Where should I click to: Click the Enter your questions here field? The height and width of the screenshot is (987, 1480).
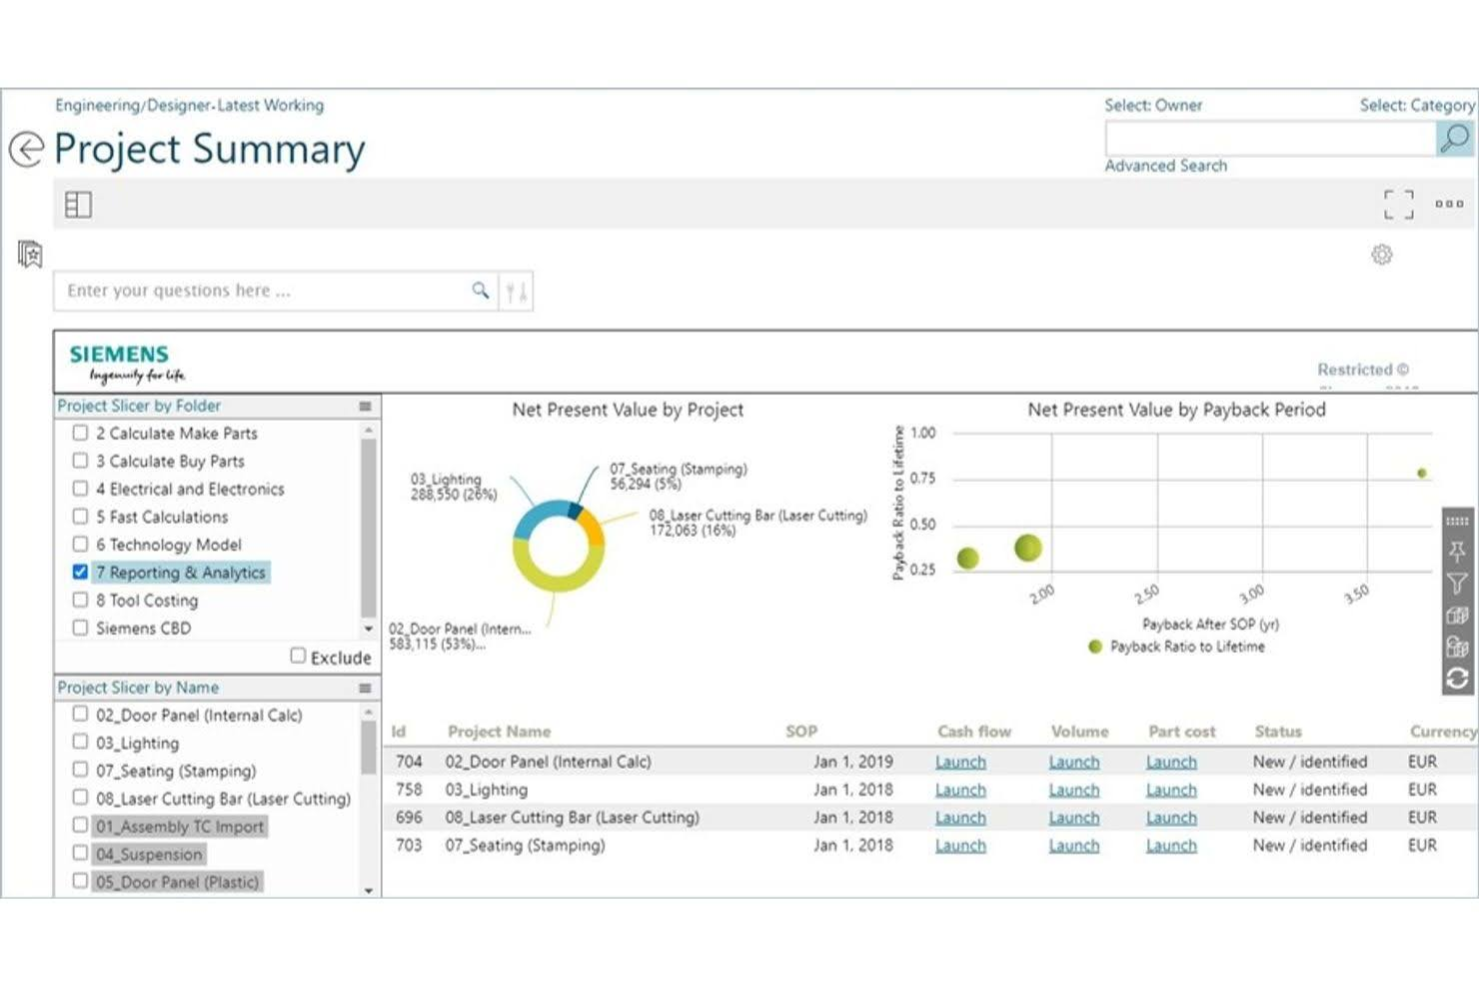coord(250,290)
